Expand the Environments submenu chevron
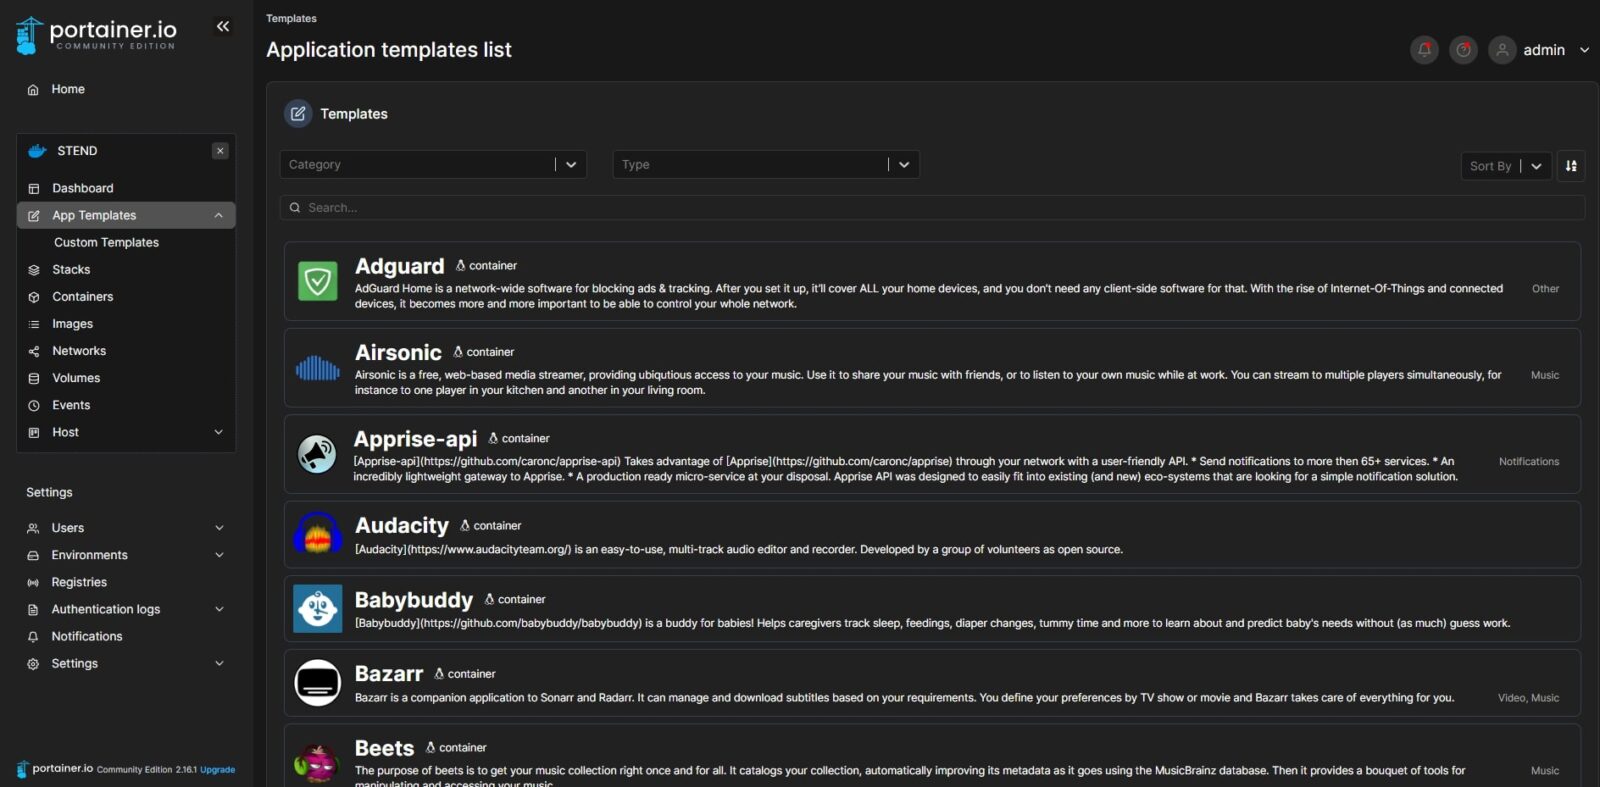 (x=219, y=555)
